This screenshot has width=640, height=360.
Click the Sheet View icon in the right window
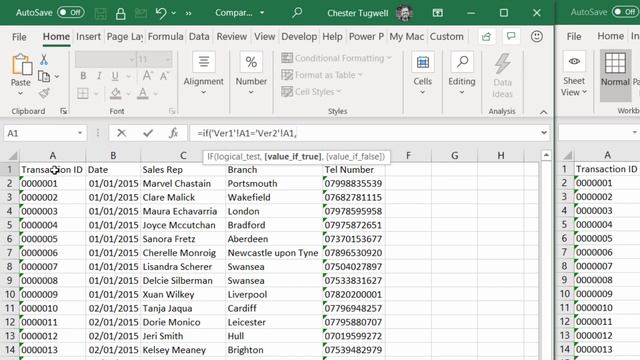coord(574,62)
